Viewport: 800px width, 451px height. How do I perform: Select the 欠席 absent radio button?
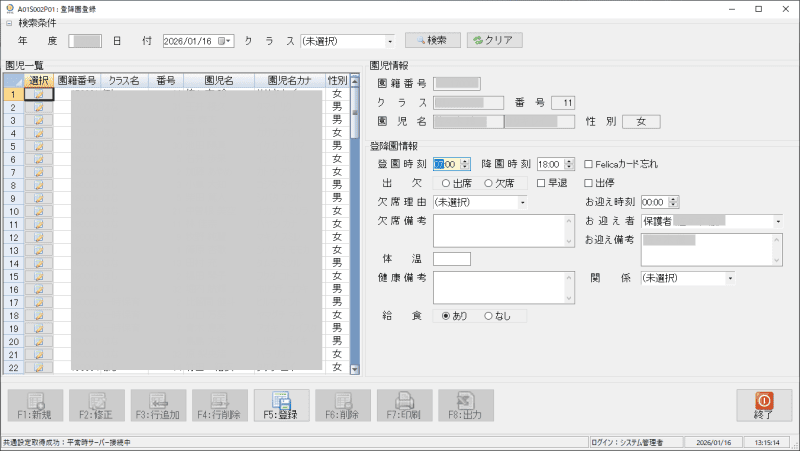[489, 183]
